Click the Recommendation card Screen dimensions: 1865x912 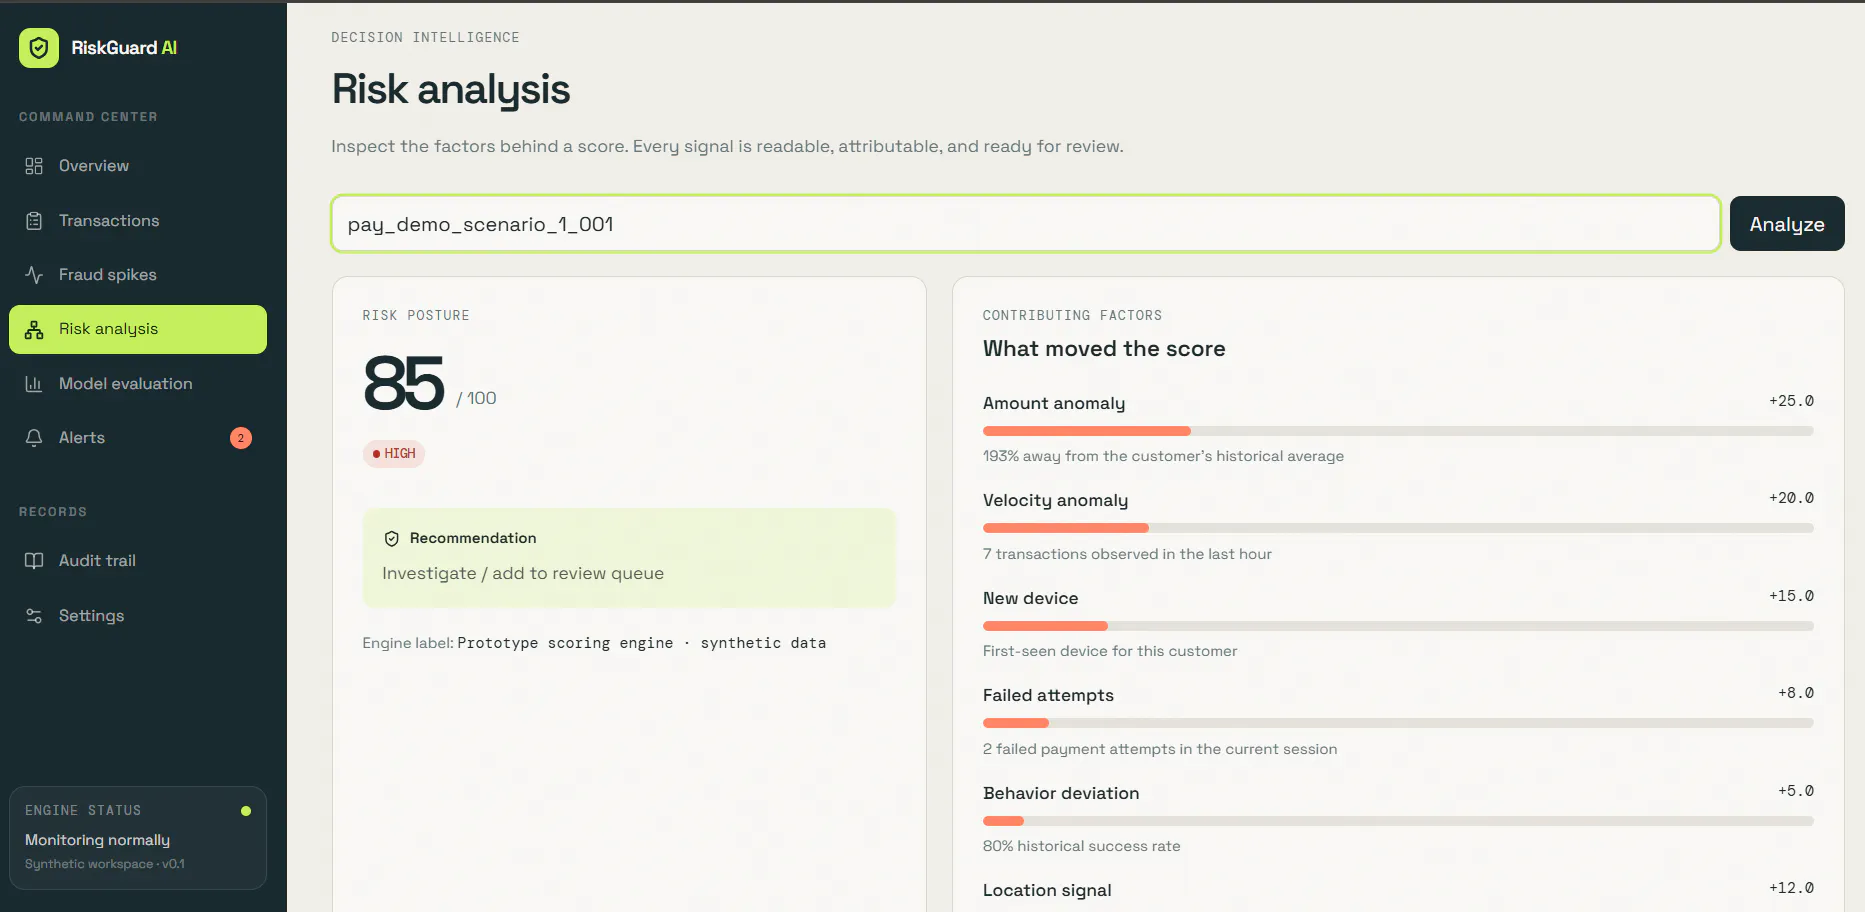629,558
